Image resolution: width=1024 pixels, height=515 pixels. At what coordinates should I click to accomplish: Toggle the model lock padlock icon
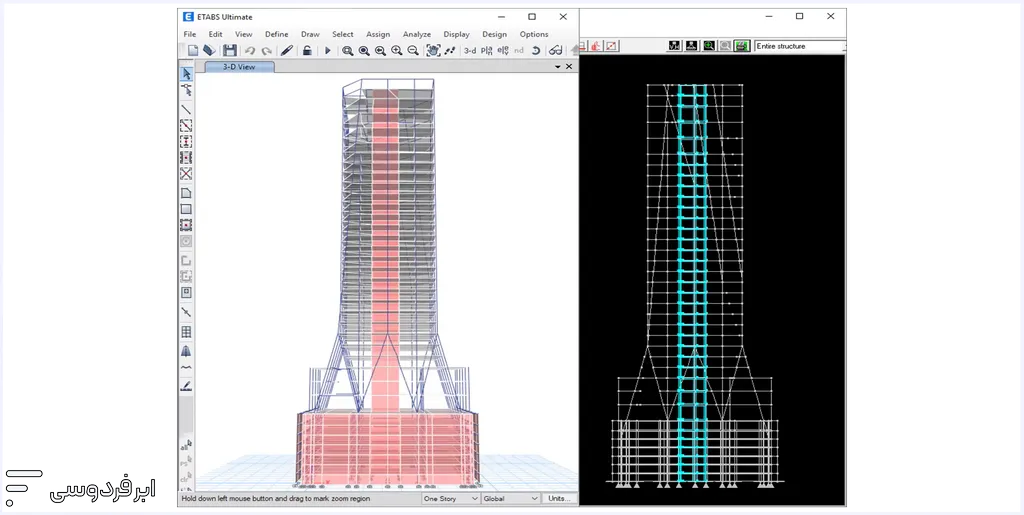(307, 50)
